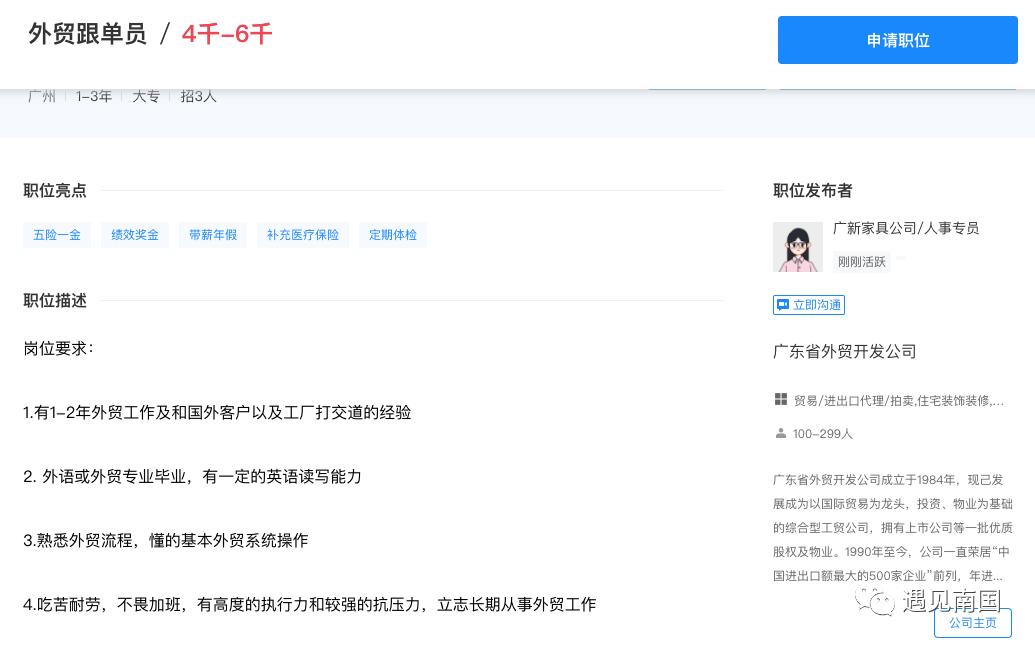Select the 补充医疗保险 benefit tag
The width and height of the screenshot is (1035, 646).
[303, 234]
